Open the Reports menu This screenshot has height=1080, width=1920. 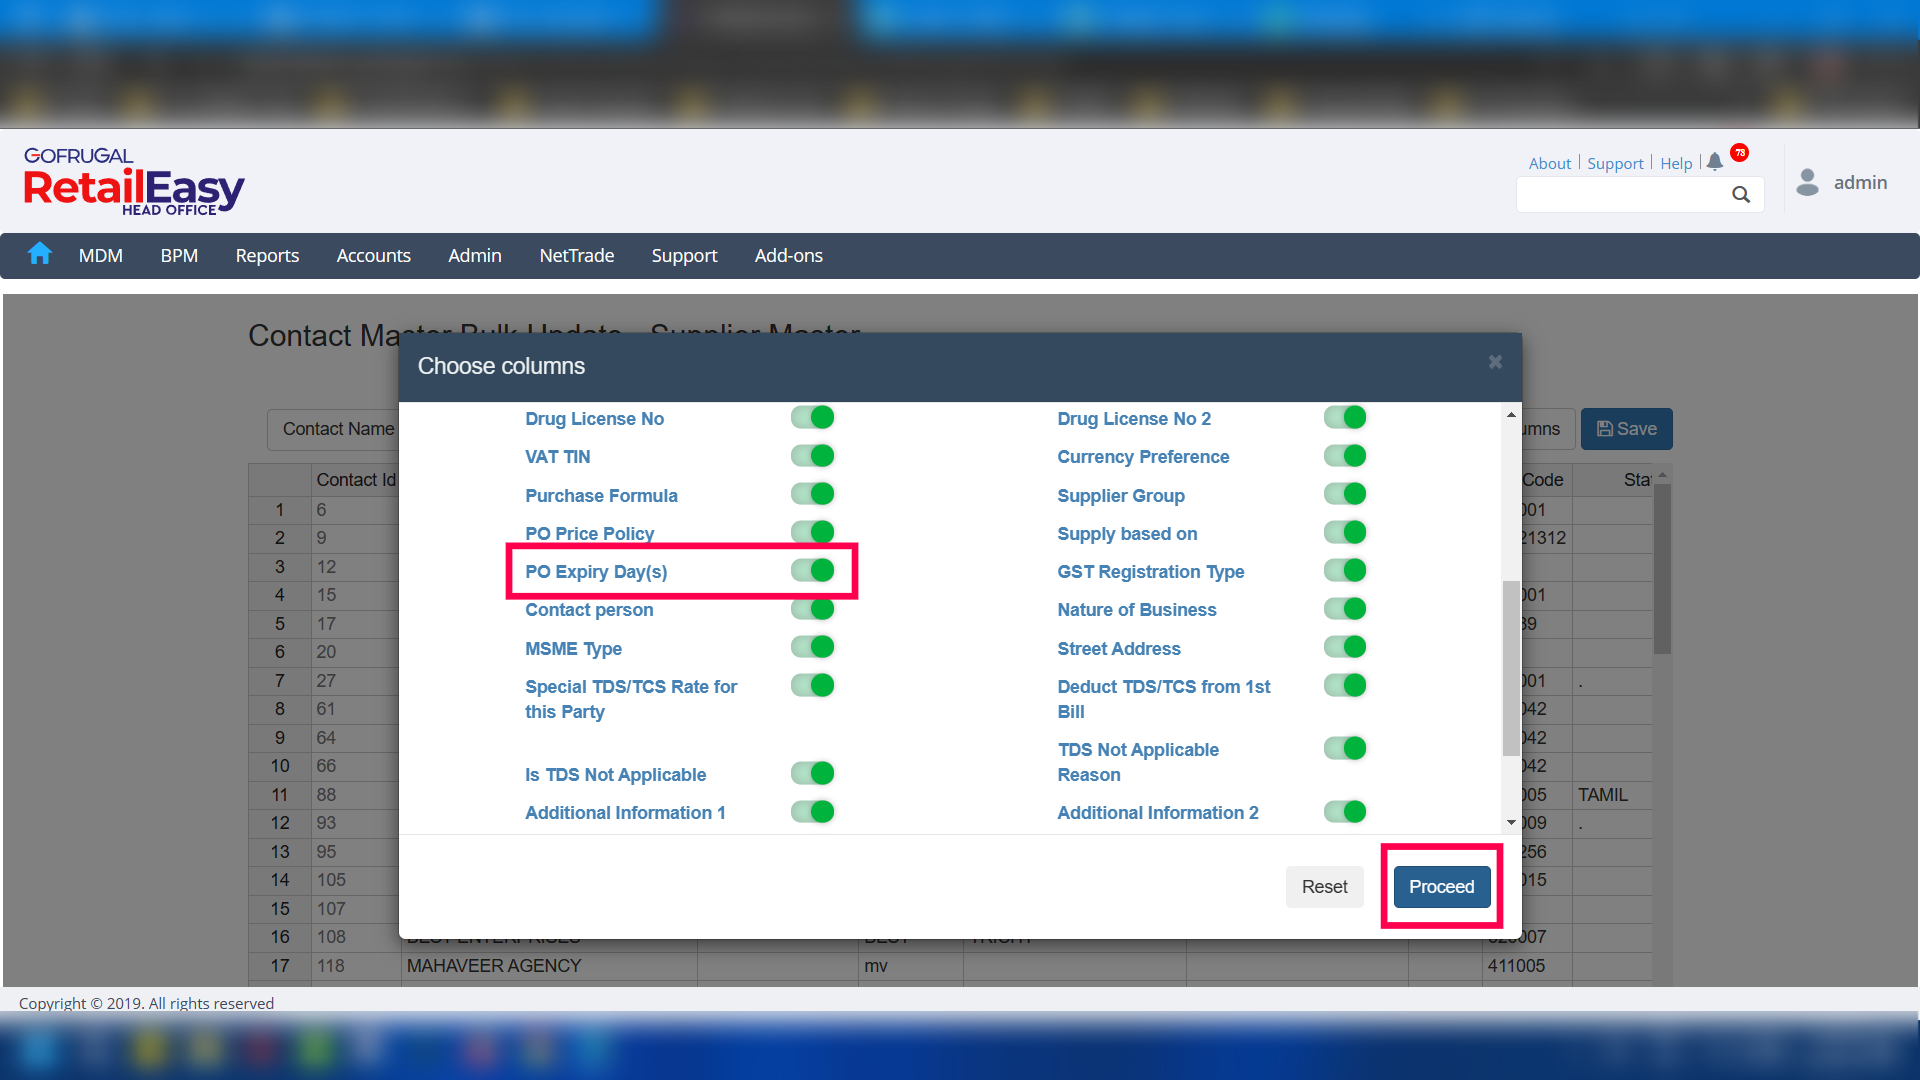point(267,256)
